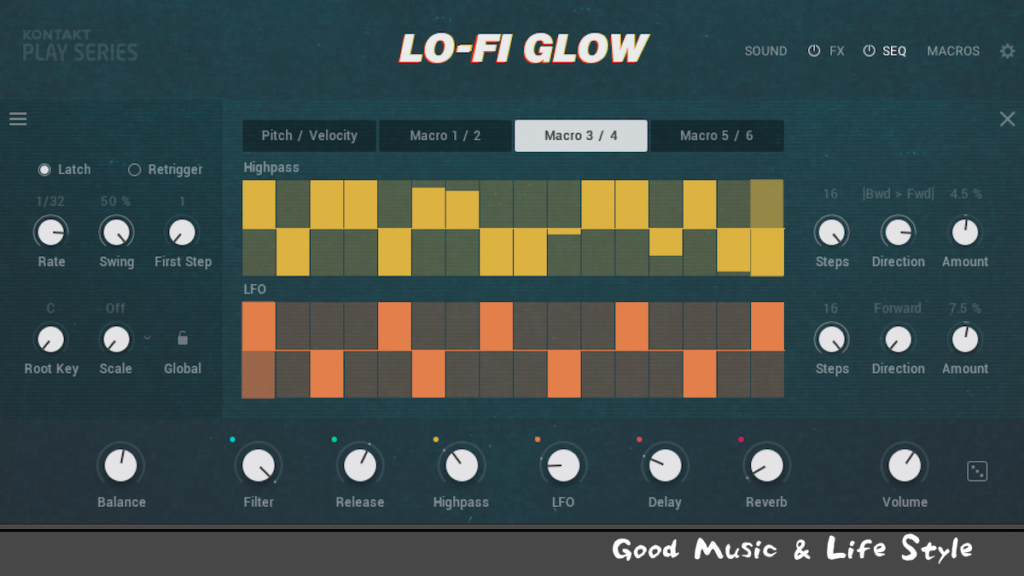Click the Reverb macro knob
1024x576 pixels.
(766, 466)
